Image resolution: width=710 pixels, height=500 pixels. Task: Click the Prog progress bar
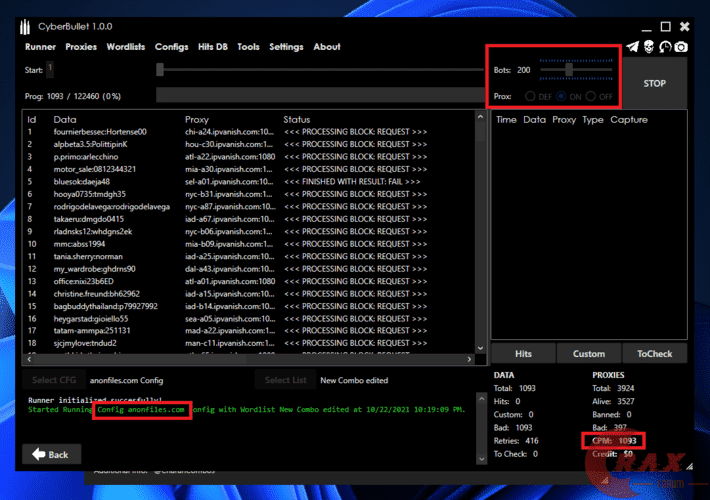[320, 95]
